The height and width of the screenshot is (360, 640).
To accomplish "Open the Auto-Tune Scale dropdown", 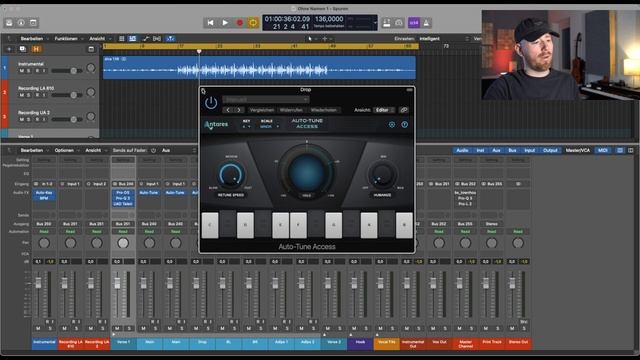I will (x=269, y=127).
